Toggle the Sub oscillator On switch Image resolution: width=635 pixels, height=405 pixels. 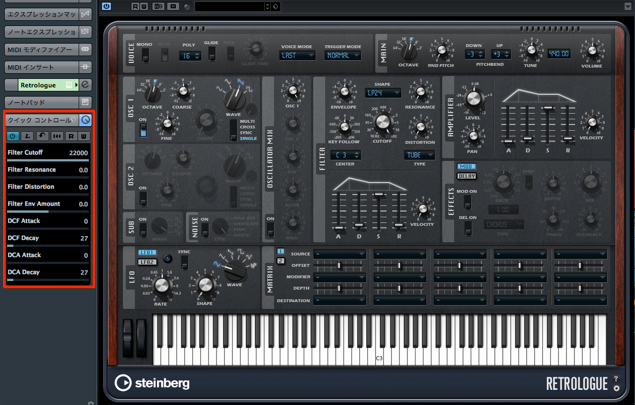point(143,230)
